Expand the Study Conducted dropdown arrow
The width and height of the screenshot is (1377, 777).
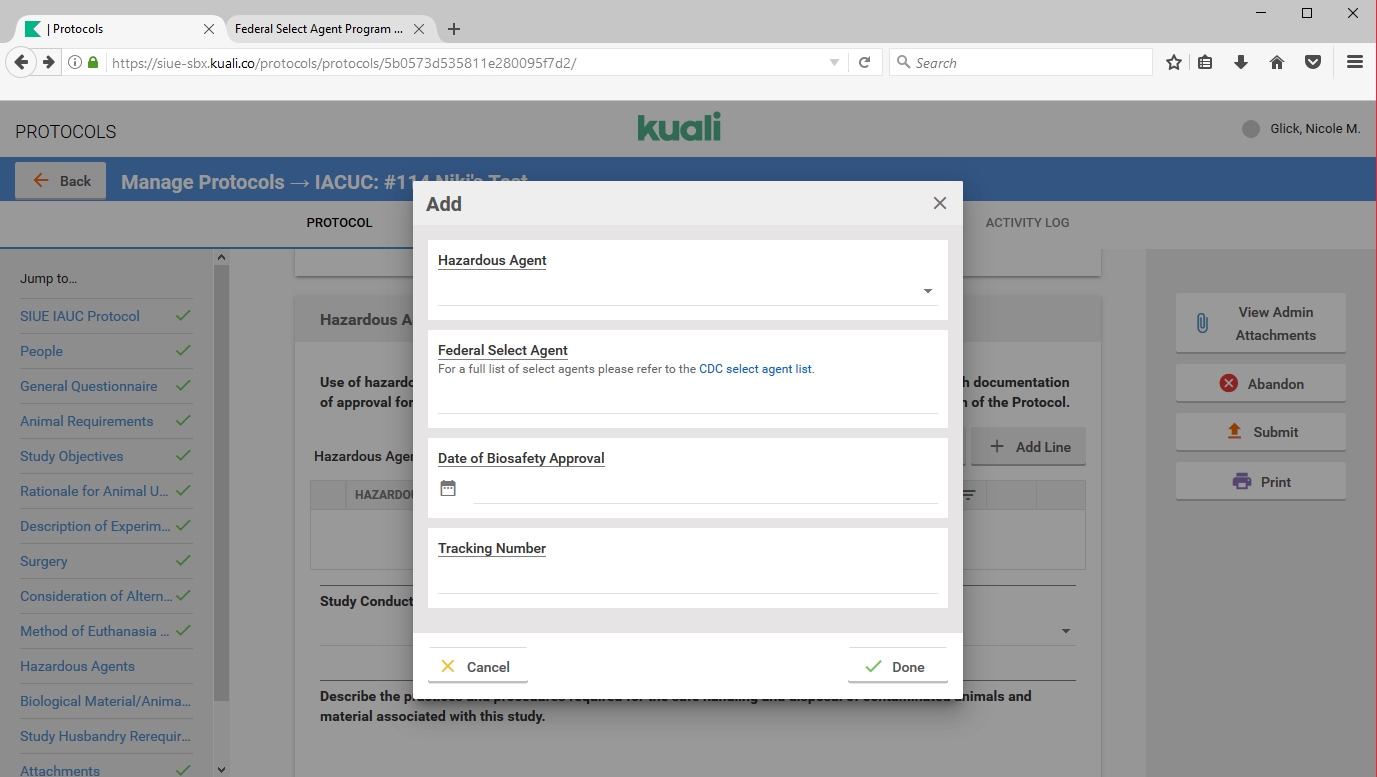pyautogui.click(x=1065, y=631)
